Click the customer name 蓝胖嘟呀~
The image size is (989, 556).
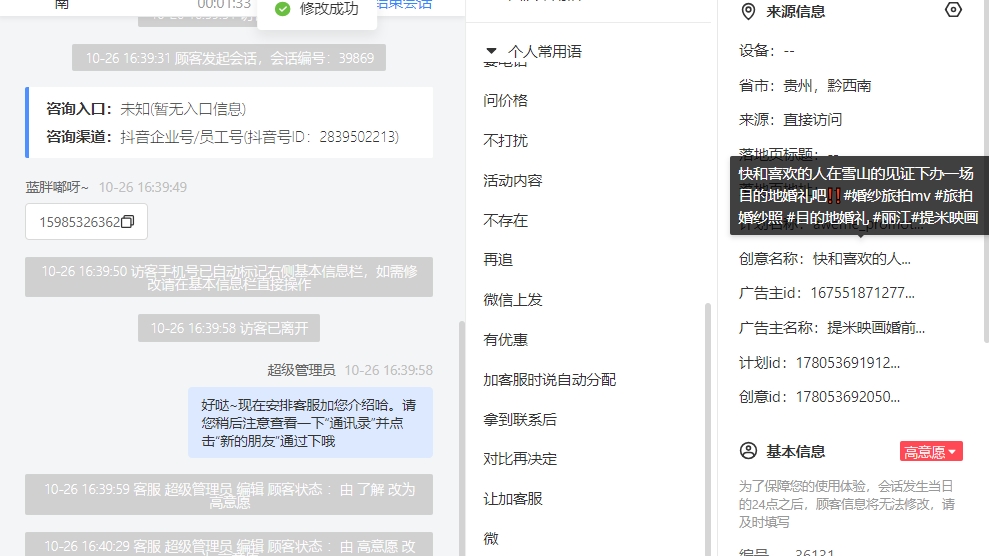[57, 187]
